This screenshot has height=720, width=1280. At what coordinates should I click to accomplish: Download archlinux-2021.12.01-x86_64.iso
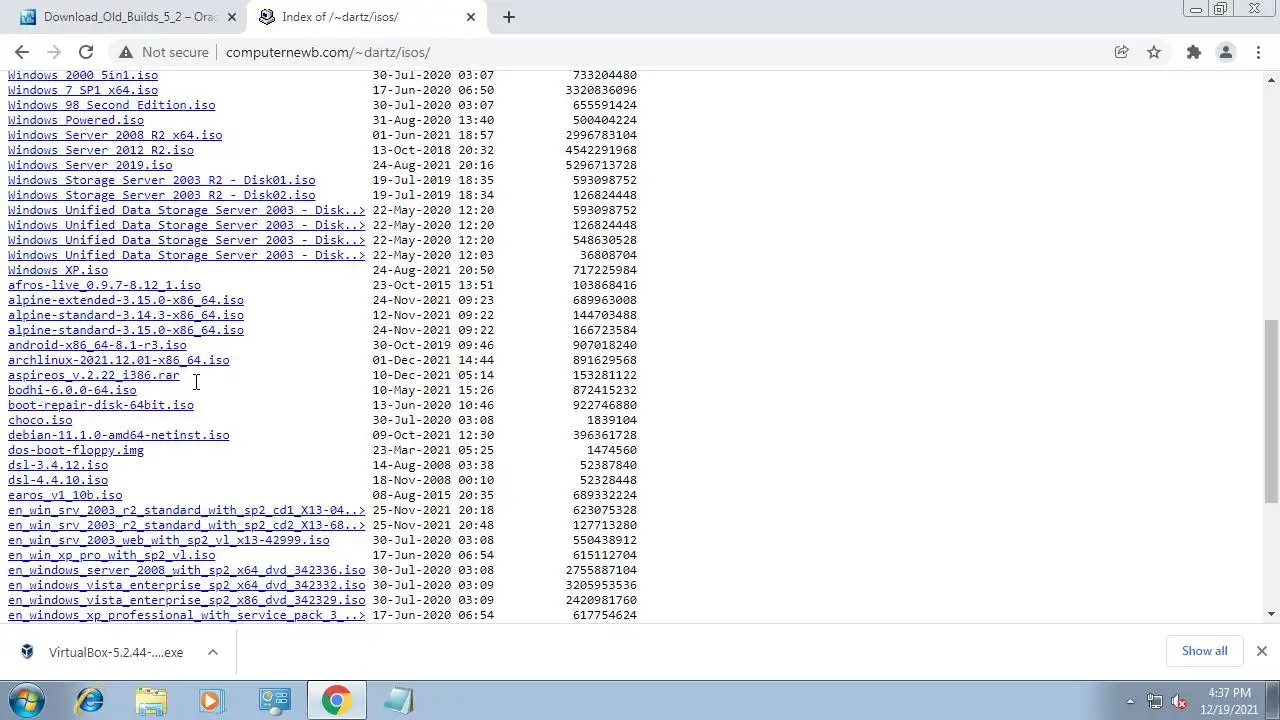pos(118,360)
